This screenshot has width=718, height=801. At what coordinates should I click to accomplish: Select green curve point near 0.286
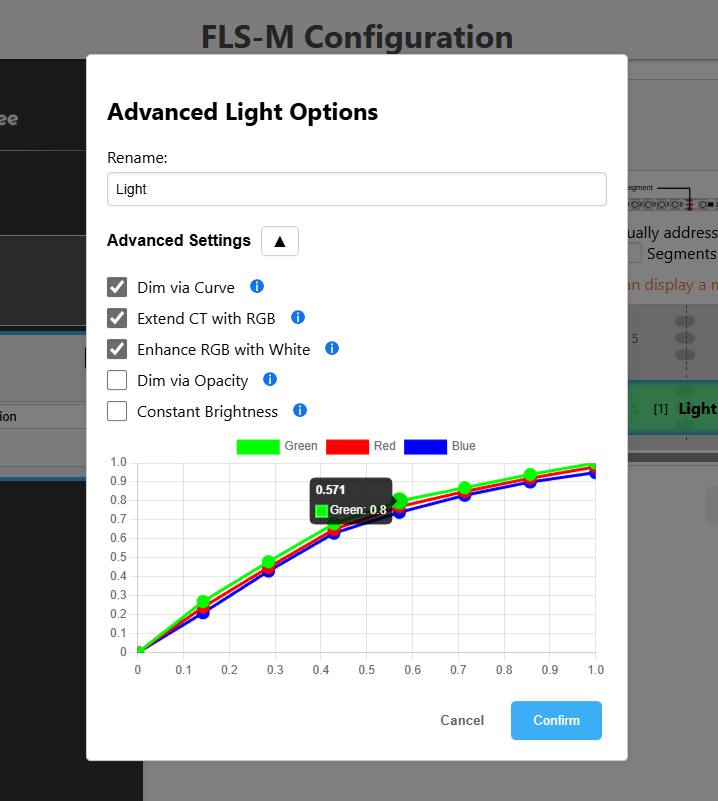(269, 562)
